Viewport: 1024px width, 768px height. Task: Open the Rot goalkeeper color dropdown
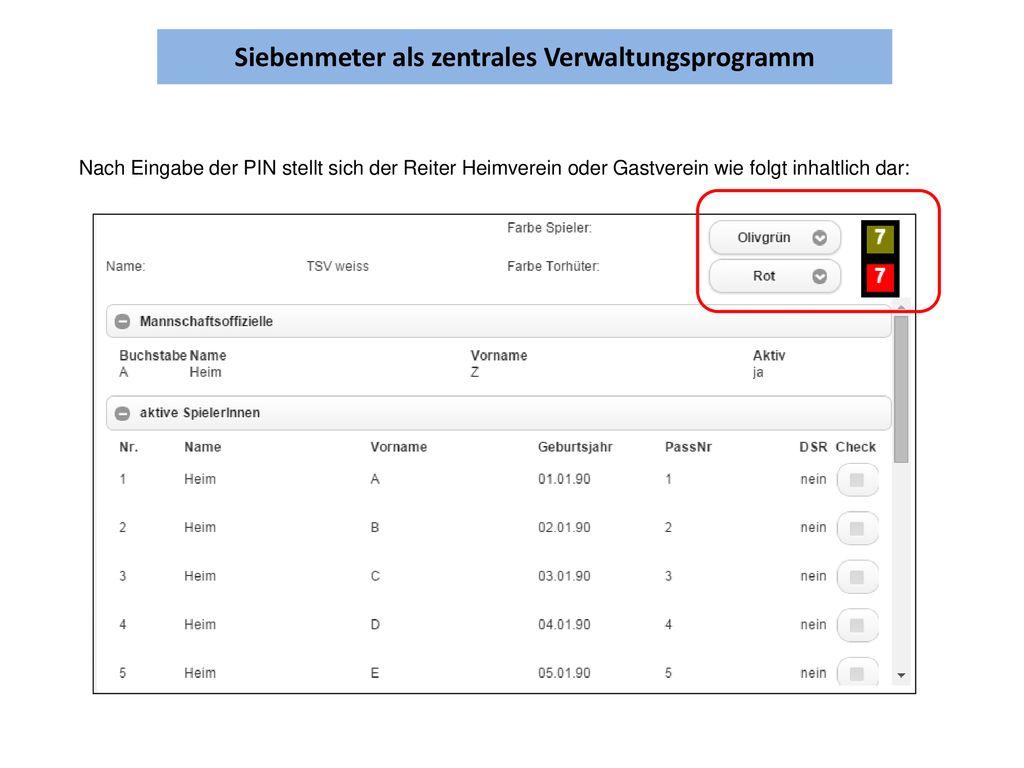(x=775, y=276)
